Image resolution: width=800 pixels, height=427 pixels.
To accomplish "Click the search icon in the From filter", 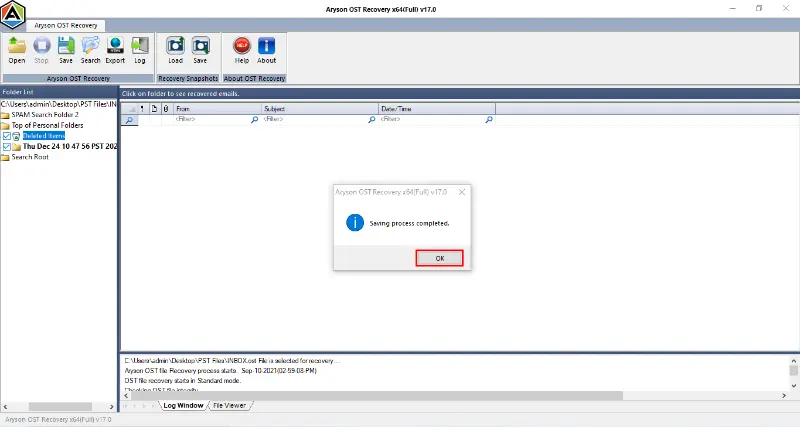I will tap(254, 119).
